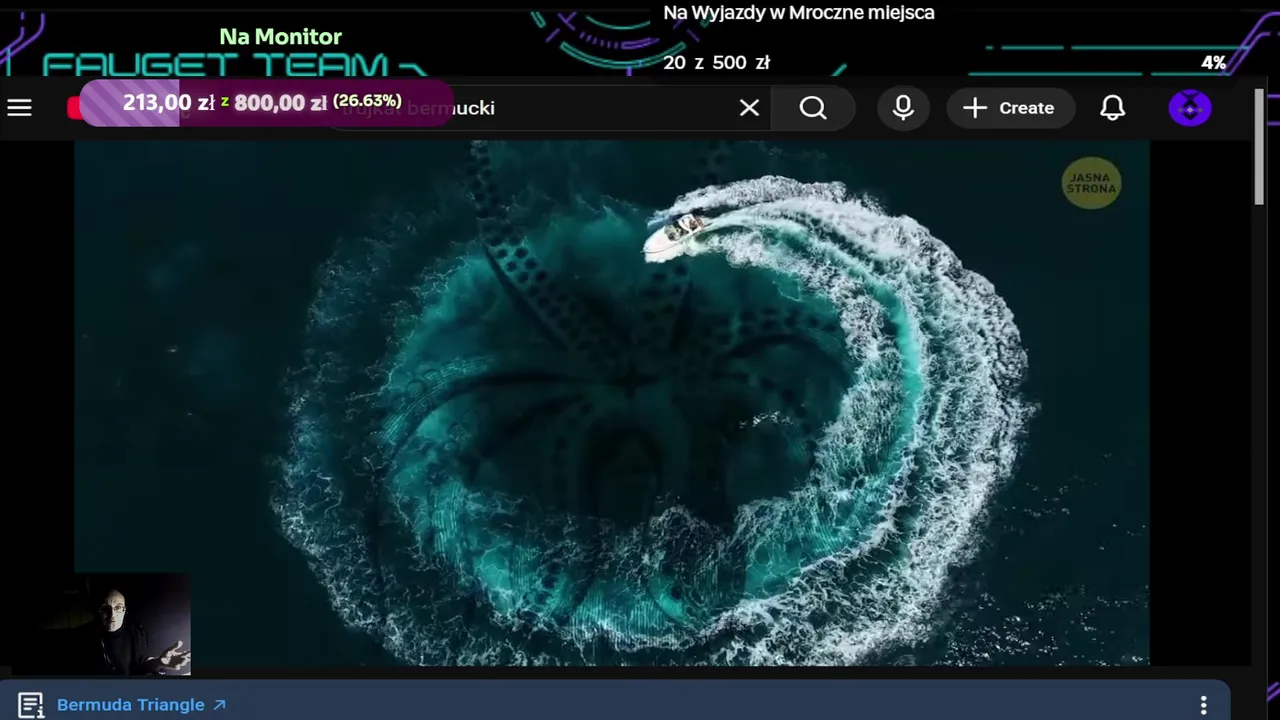1280x720 pixels.
Task: Open the purple account avatar menu
Action: [x=1190, y=108]
